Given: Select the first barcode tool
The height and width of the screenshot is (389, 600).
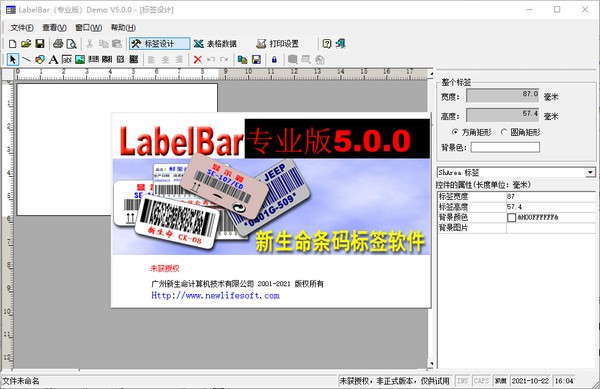Looking at the screenshot, I should [x=93, y=60].
